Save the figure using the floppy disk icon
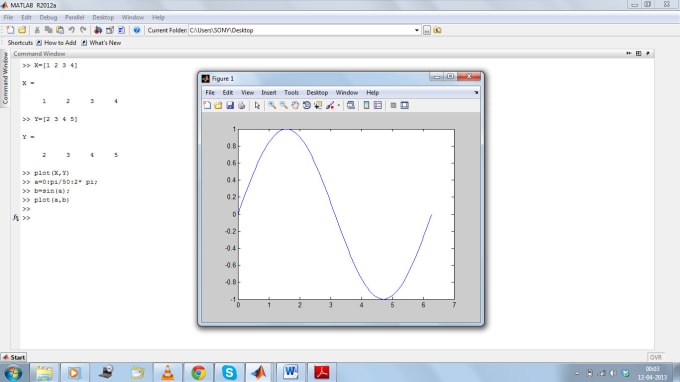This screenshot has width=680, height=382. (x=230, y=105)
